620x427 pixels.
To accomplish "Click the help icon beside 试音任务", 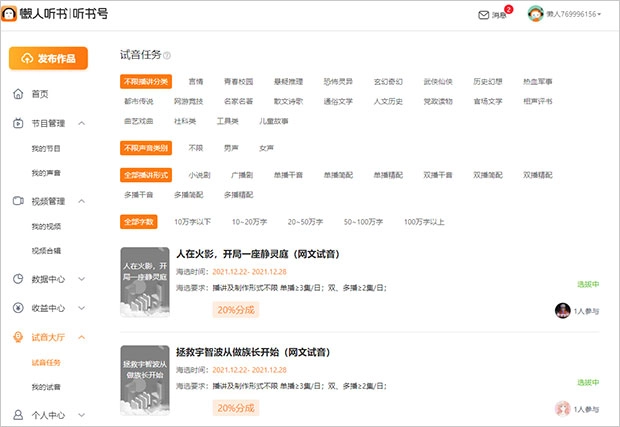I will (167, 56).
